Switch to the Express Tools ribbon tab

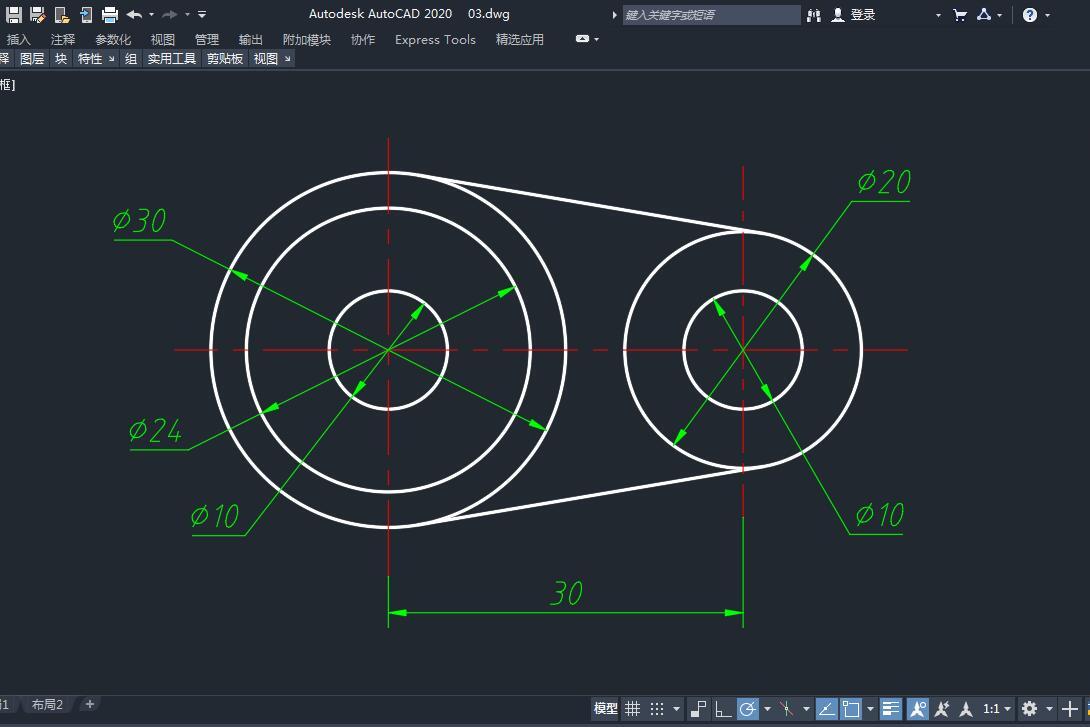coord(435,40)
